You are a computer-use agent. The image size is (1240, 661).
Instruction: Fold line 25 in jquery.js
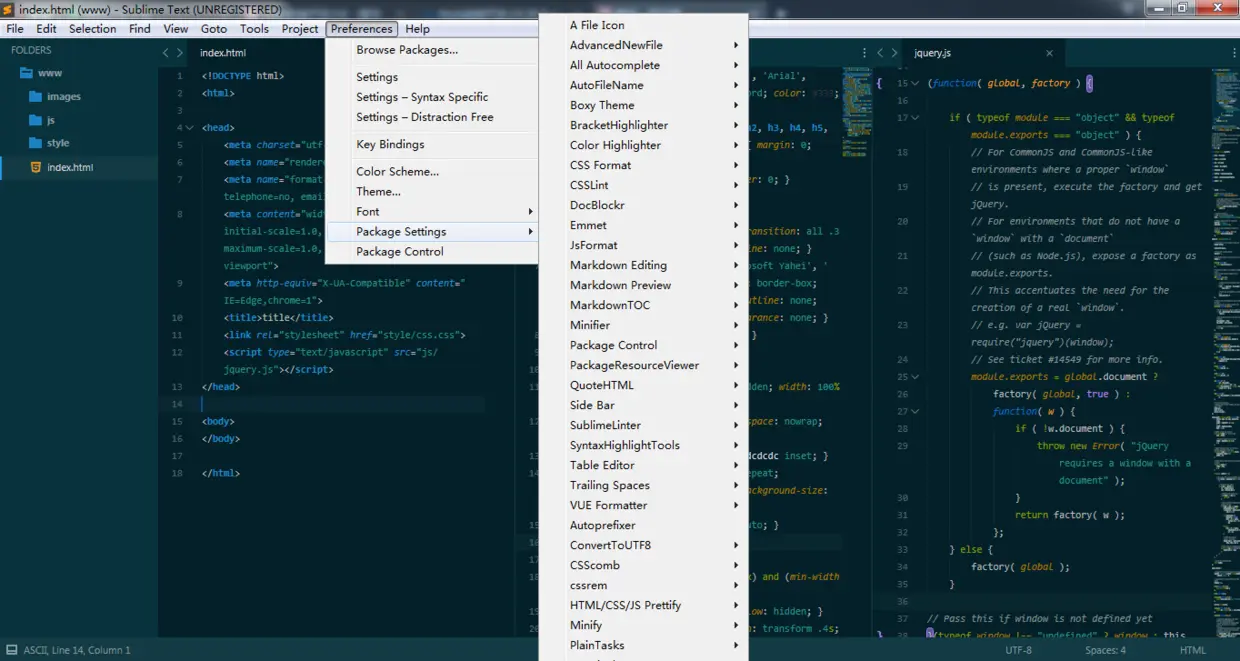coord(915,377)
